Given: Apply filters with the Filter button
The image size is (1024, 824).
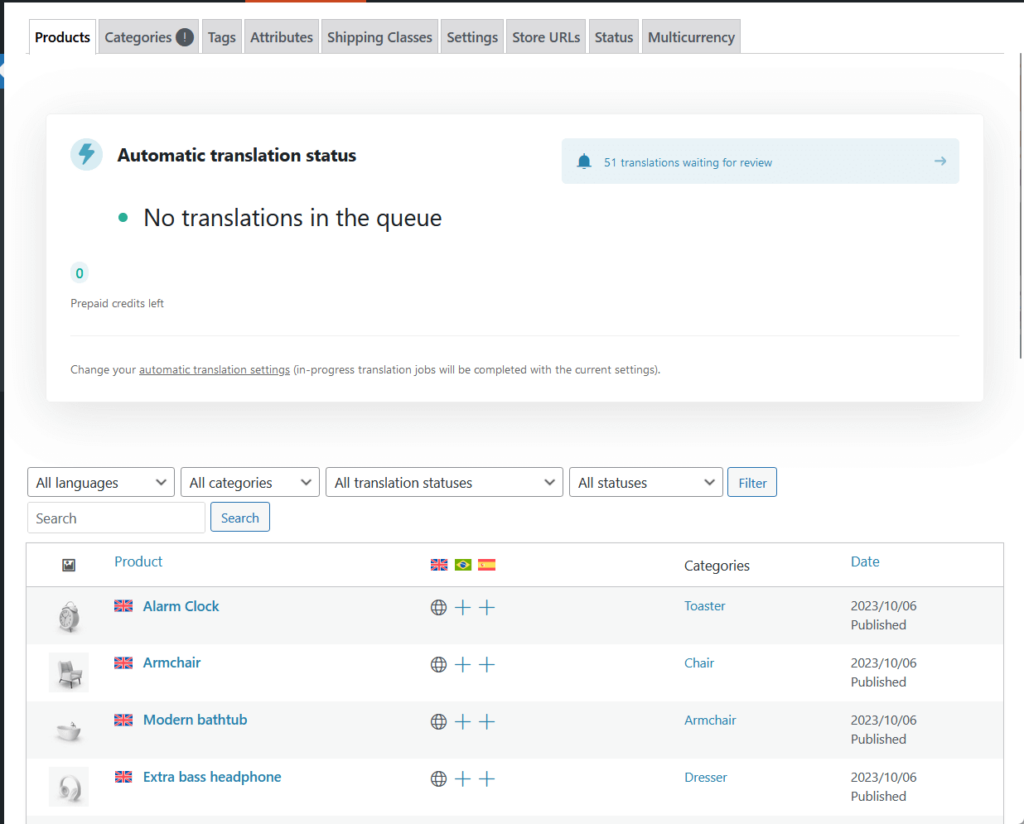Looking at the screenshot, I should click(x=751, y=482).
